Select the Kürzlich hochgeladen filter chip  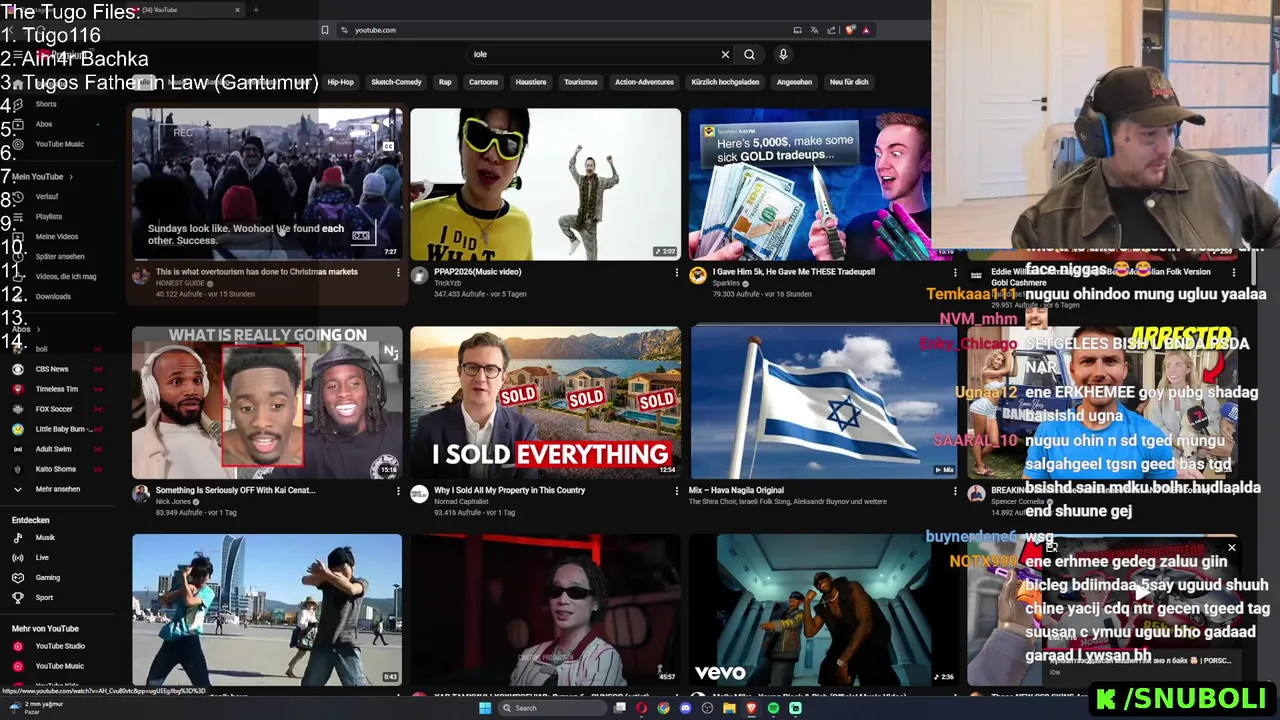click(725, 82)
